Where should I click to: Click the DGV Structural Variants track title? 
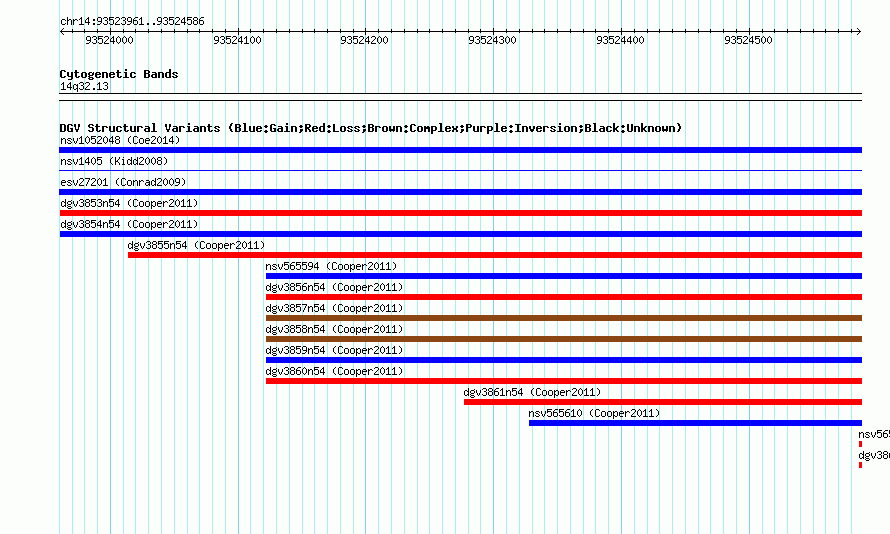click(371, 128)
